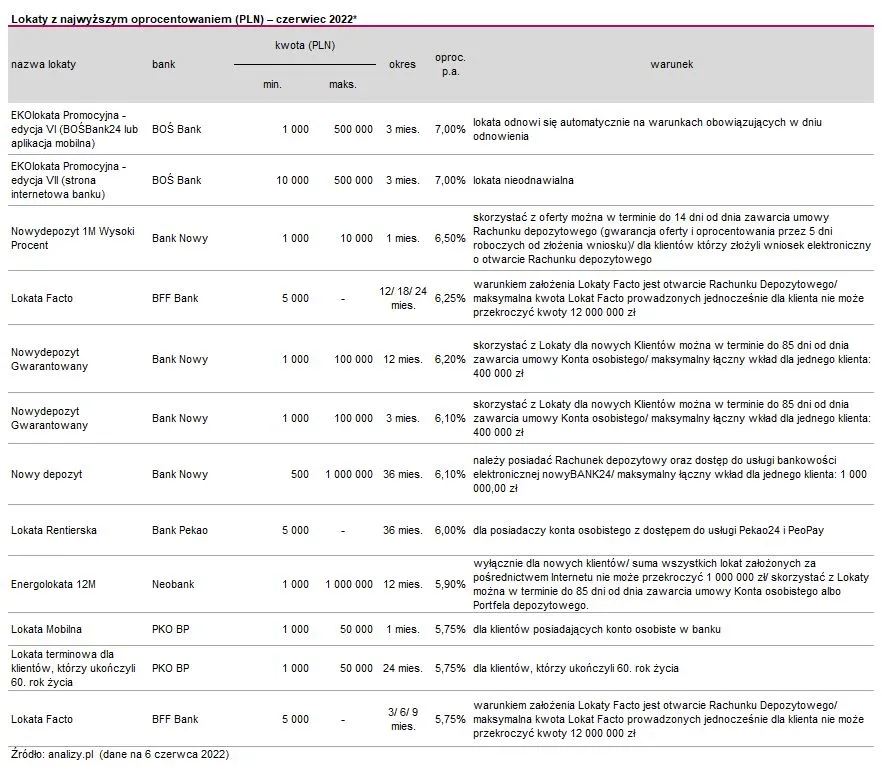
Task: Click maximum '10 000' in 1M Wysoki Procent row
Action: [357, 238]
